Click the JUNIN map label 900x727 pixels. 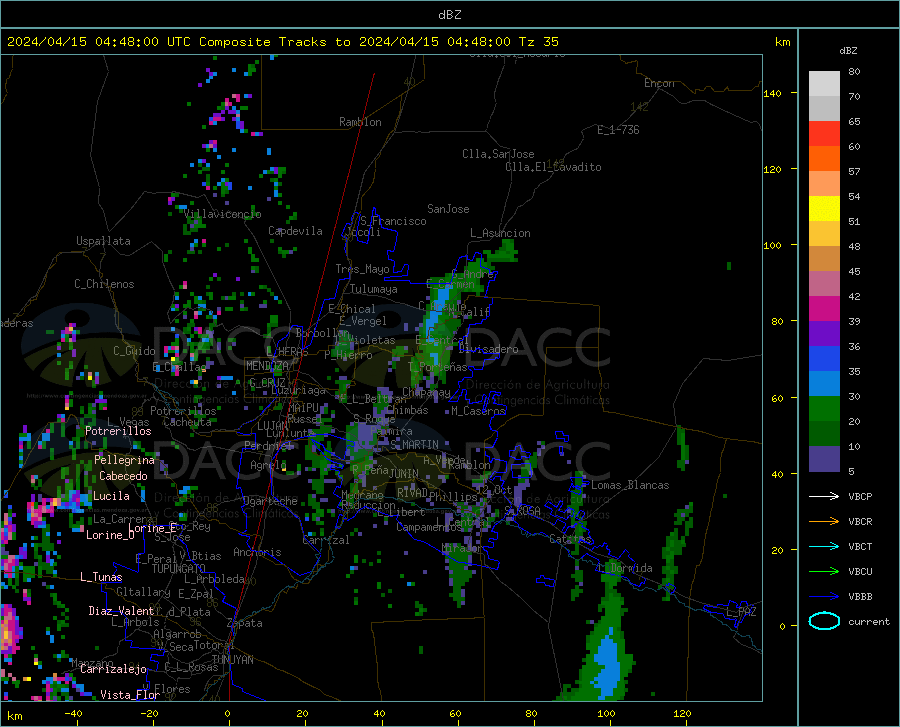click(404, 473)
